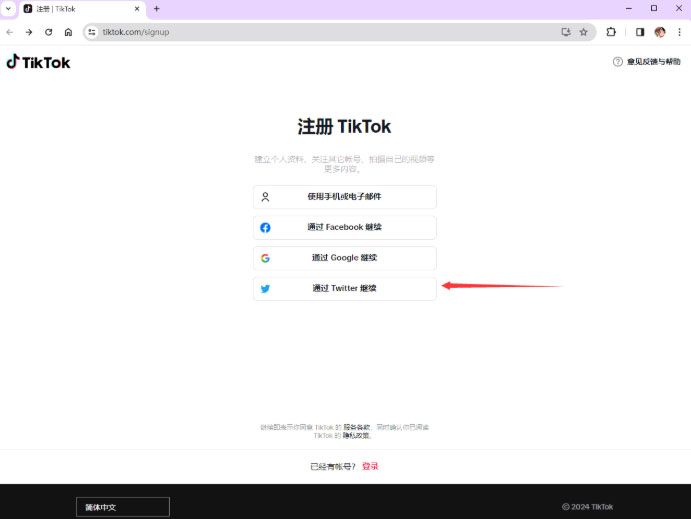The width and height of the screenshot is (691, 519).
Task: Reload the TikTok signup page
Action: point(48,32)
